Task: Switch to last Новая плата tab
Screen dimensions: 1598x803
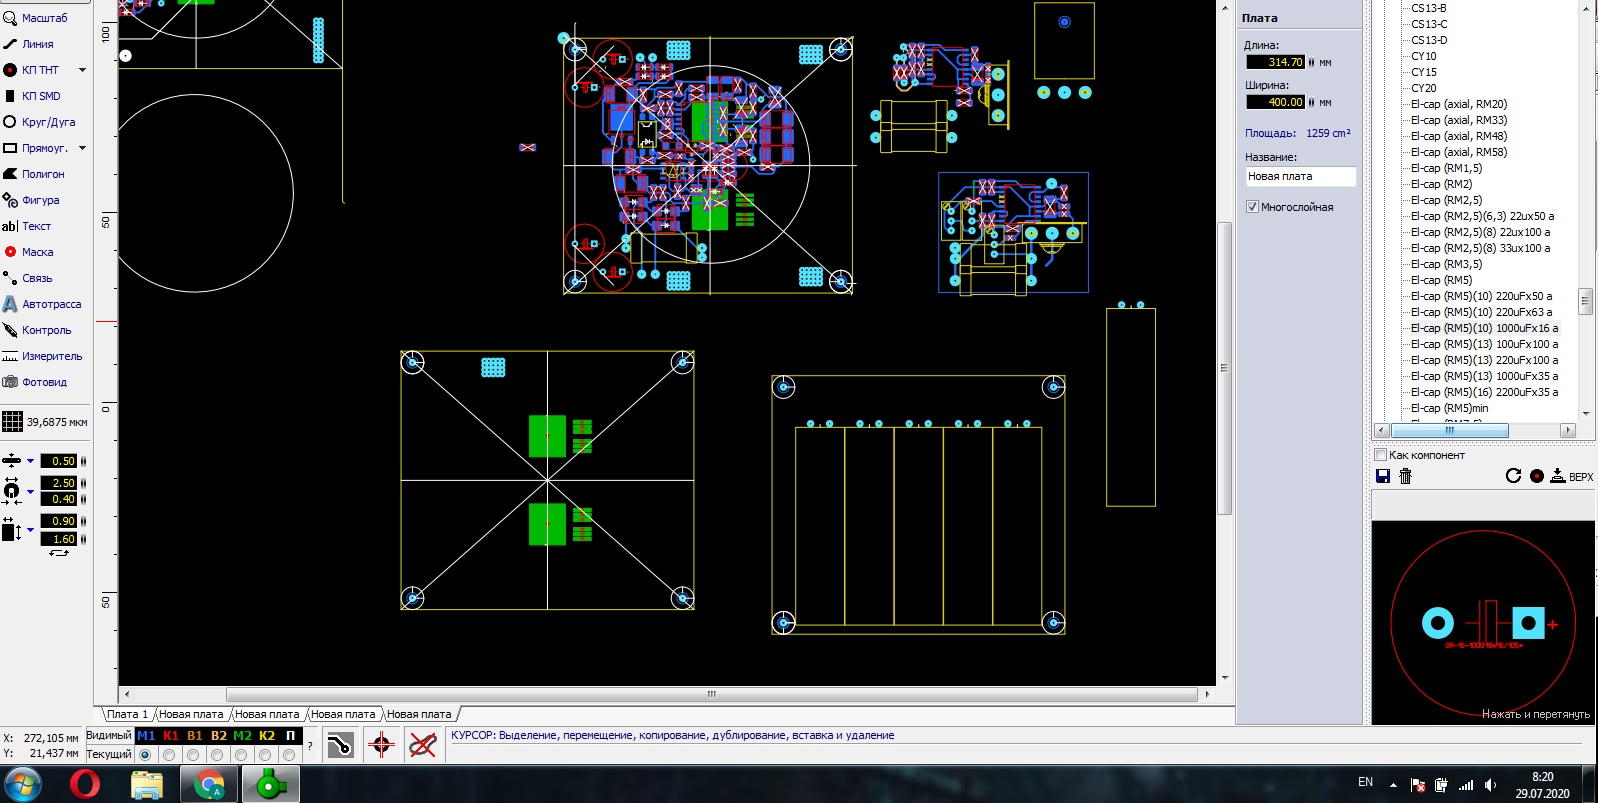Action: 419,714
